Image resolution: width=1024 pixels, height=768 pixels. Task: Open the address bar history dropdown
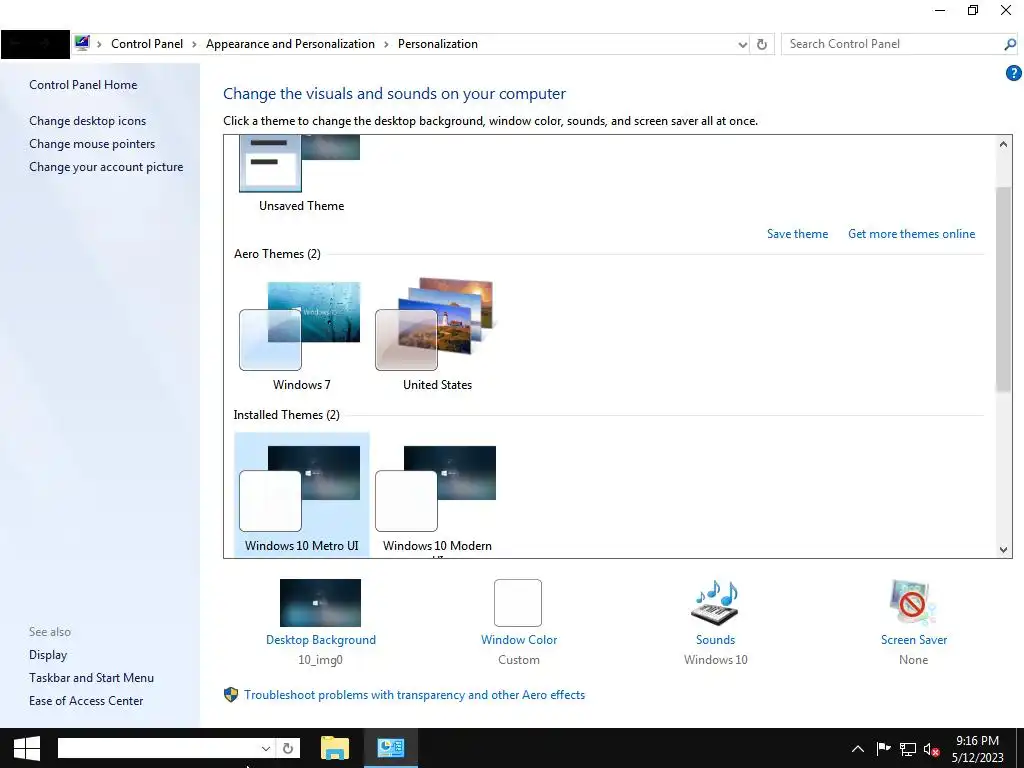pos(743,44)
